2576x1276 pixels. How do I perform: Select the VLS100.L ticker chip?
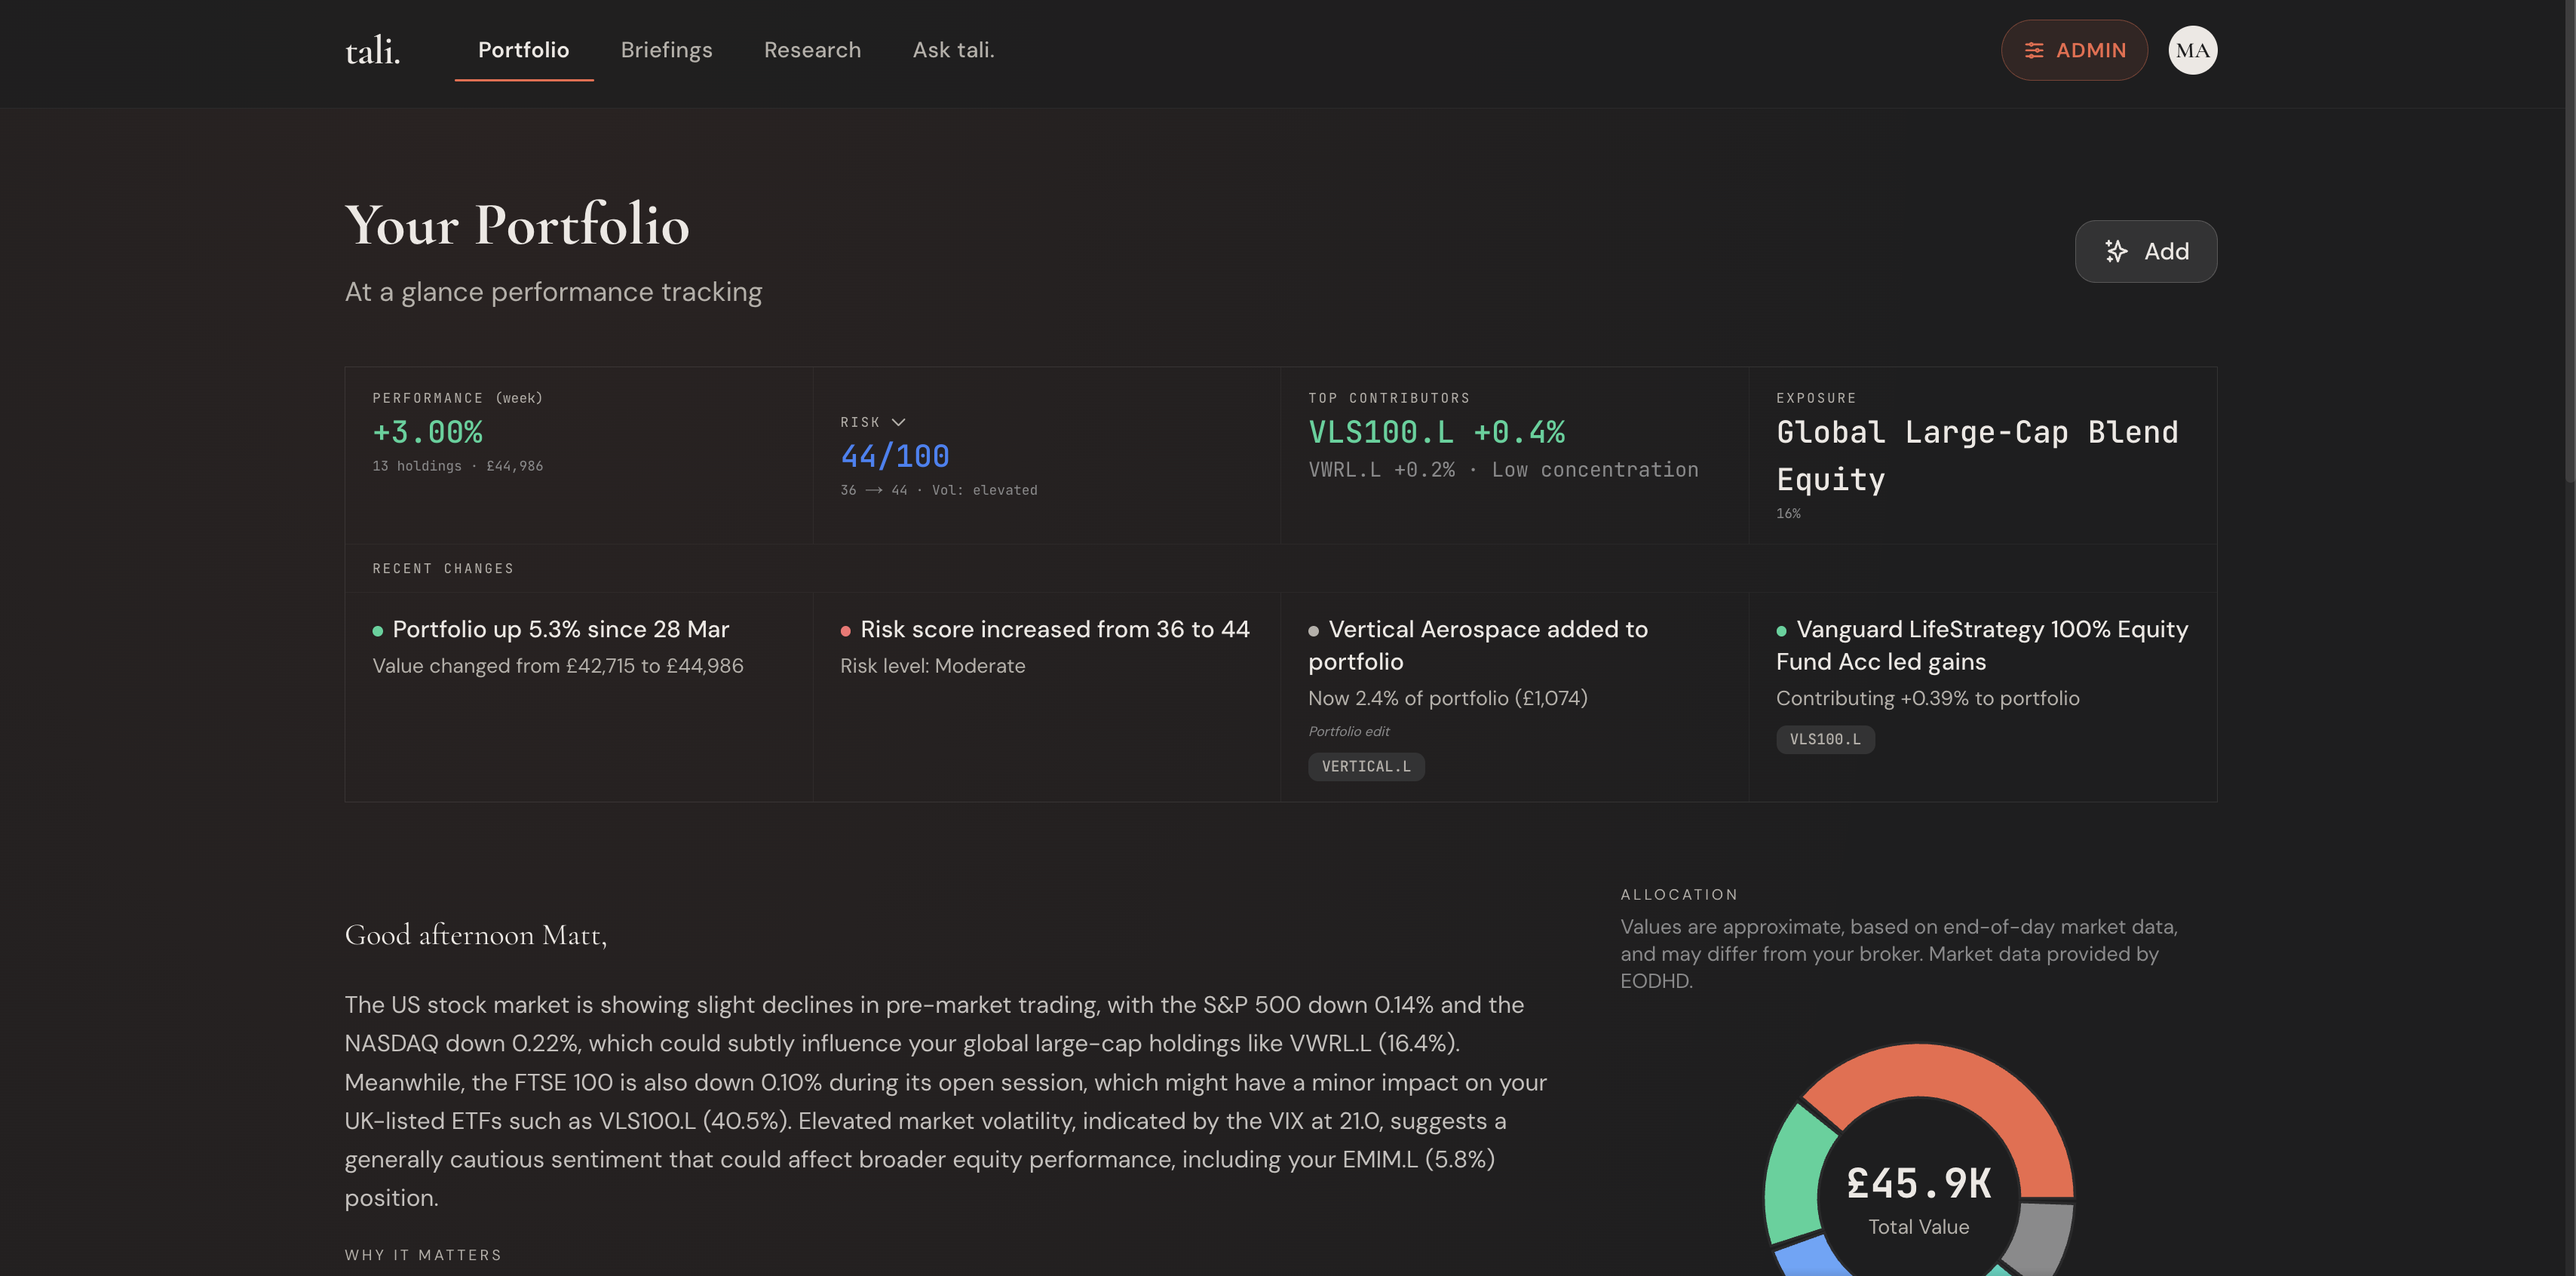click(1825, 740)
